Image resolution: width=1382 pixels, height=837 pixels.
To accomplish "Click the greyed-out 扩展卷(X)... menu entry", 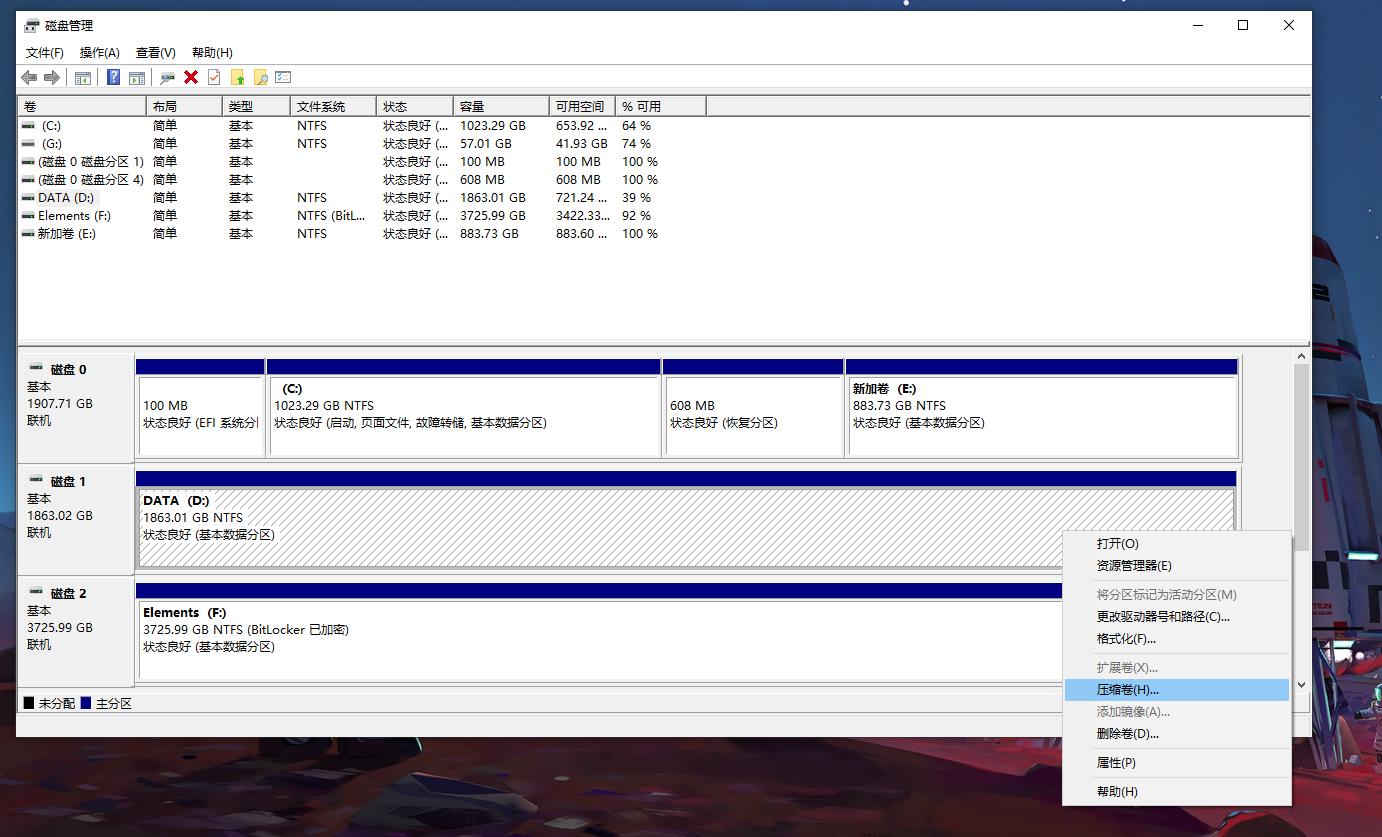I will click(x=1177, y=668).
